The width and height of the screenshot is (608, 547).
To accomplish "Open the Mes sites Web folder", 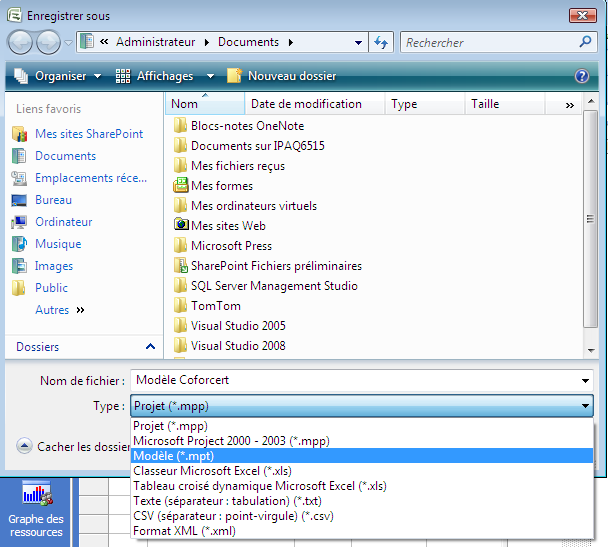I will point(228,226).
